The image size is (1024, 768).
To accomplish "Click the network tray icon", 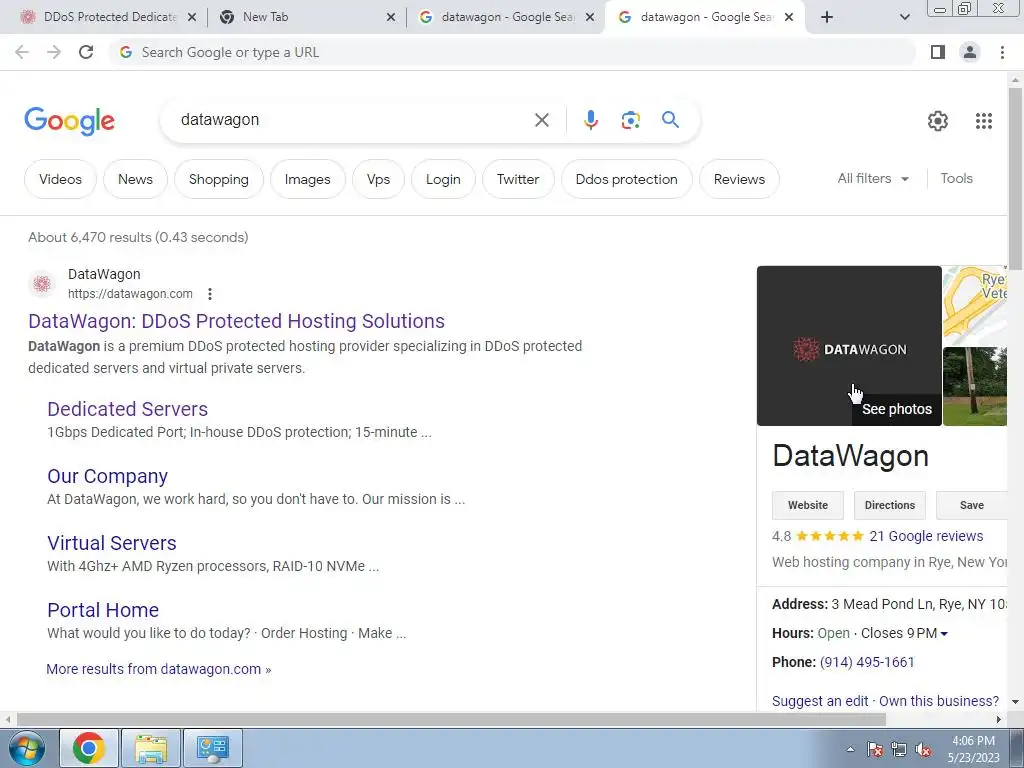I will point(899,749).
